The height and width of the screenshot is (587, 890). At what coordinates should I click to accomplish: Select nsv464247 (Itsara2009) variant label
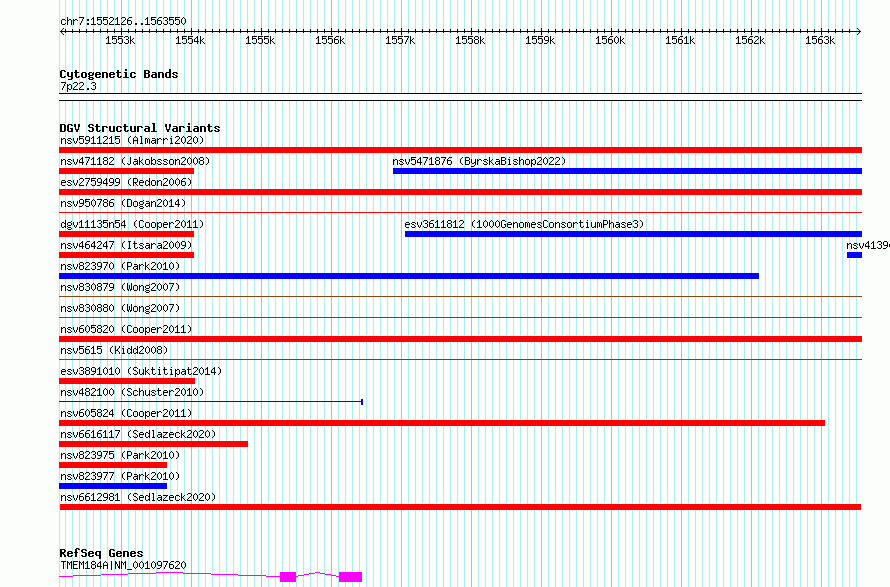point(126,245)
